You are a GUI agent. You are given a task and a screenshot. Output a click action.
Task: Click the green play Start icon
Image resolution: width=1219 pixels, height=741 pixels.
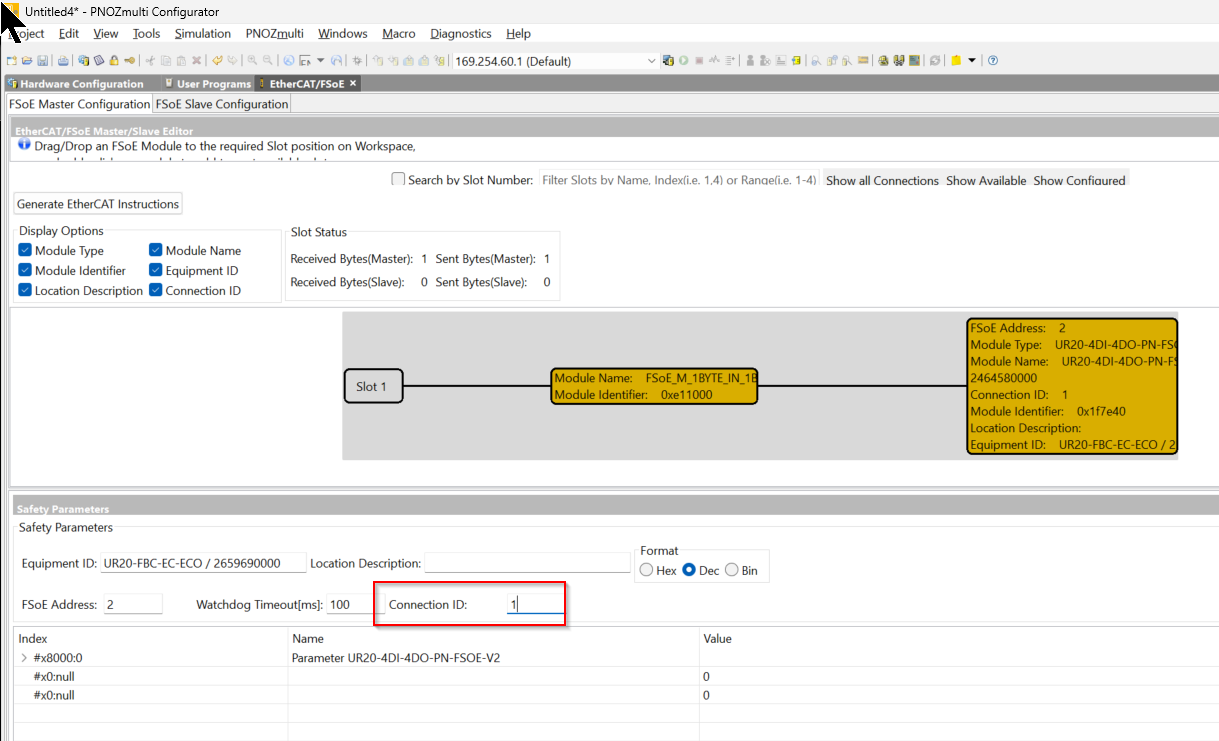(684, 61)
